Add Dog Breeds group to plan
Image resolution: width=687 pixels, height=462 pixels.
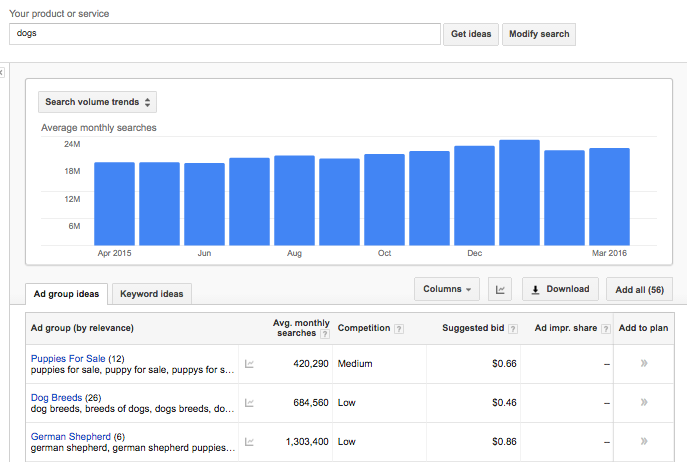click(644, 402)
